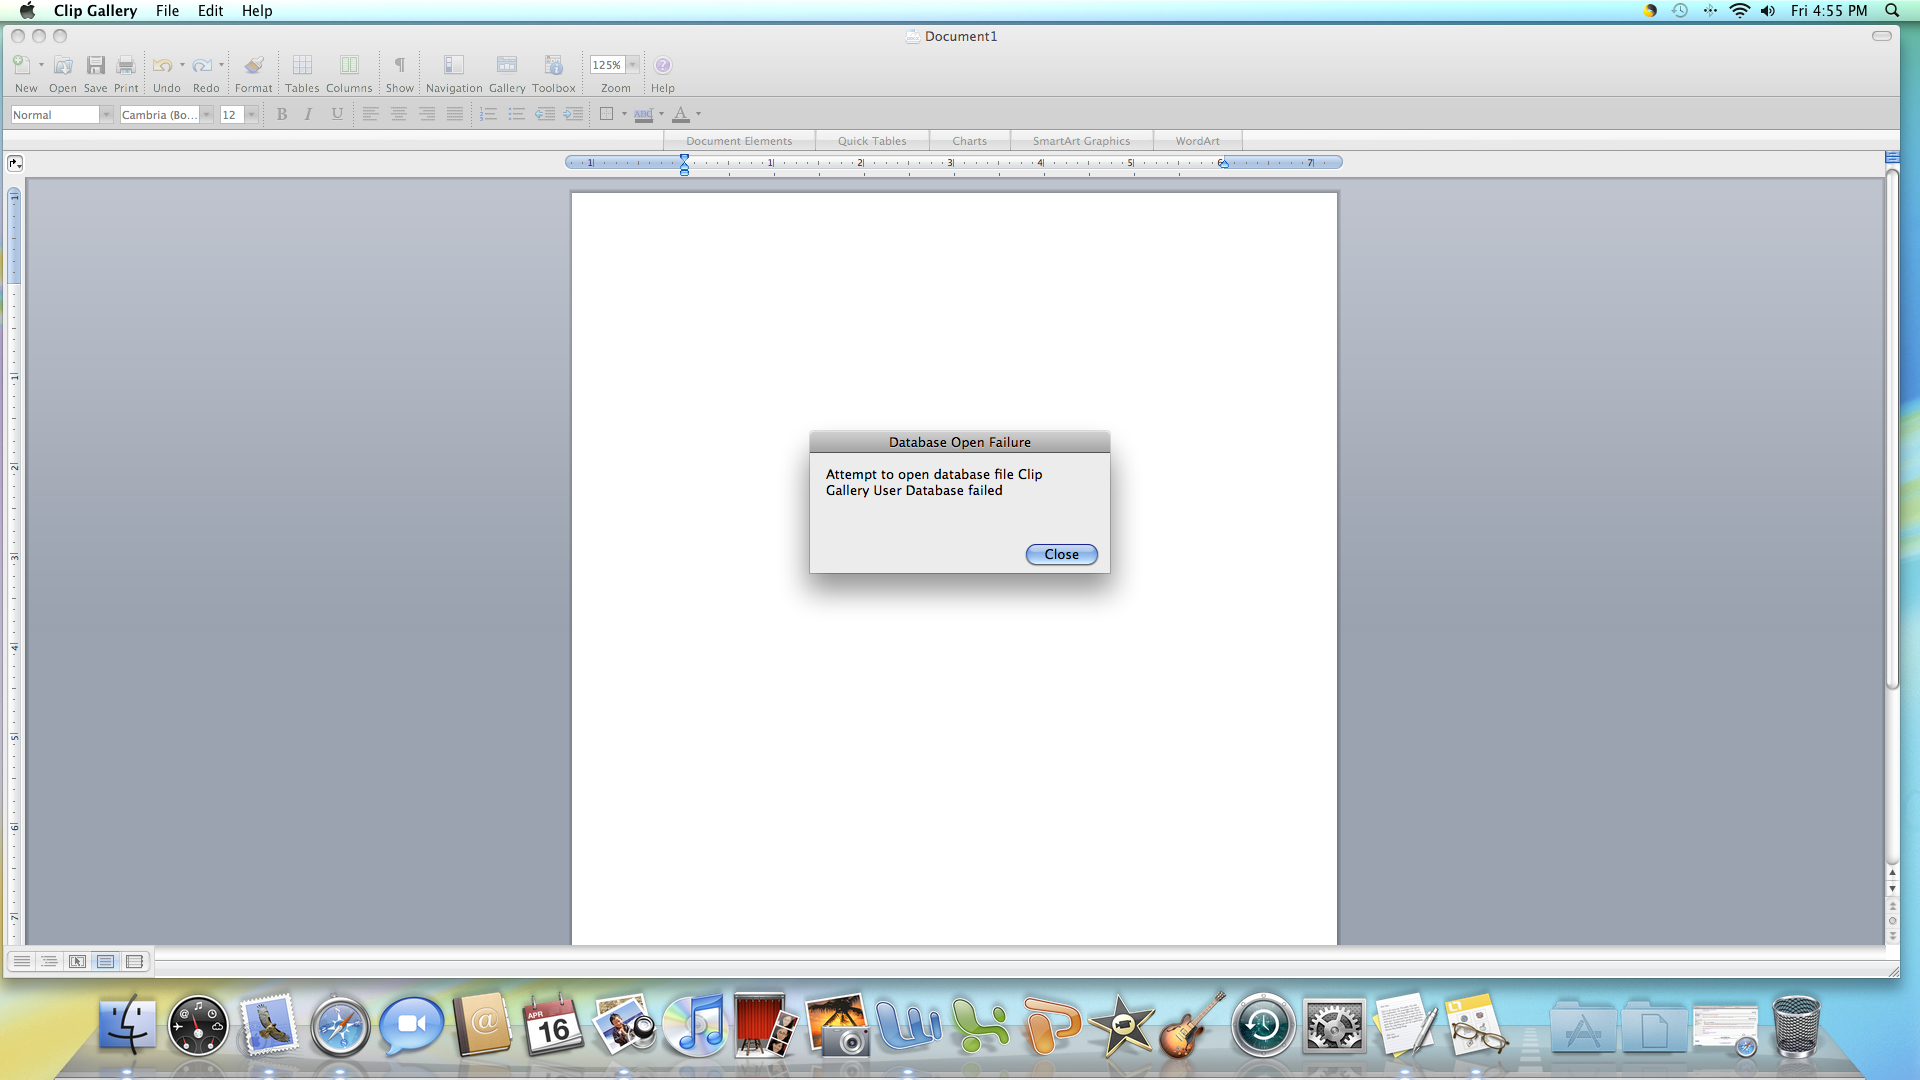
Task: Open the Normal style dropdown
Action: pos(106,115)
